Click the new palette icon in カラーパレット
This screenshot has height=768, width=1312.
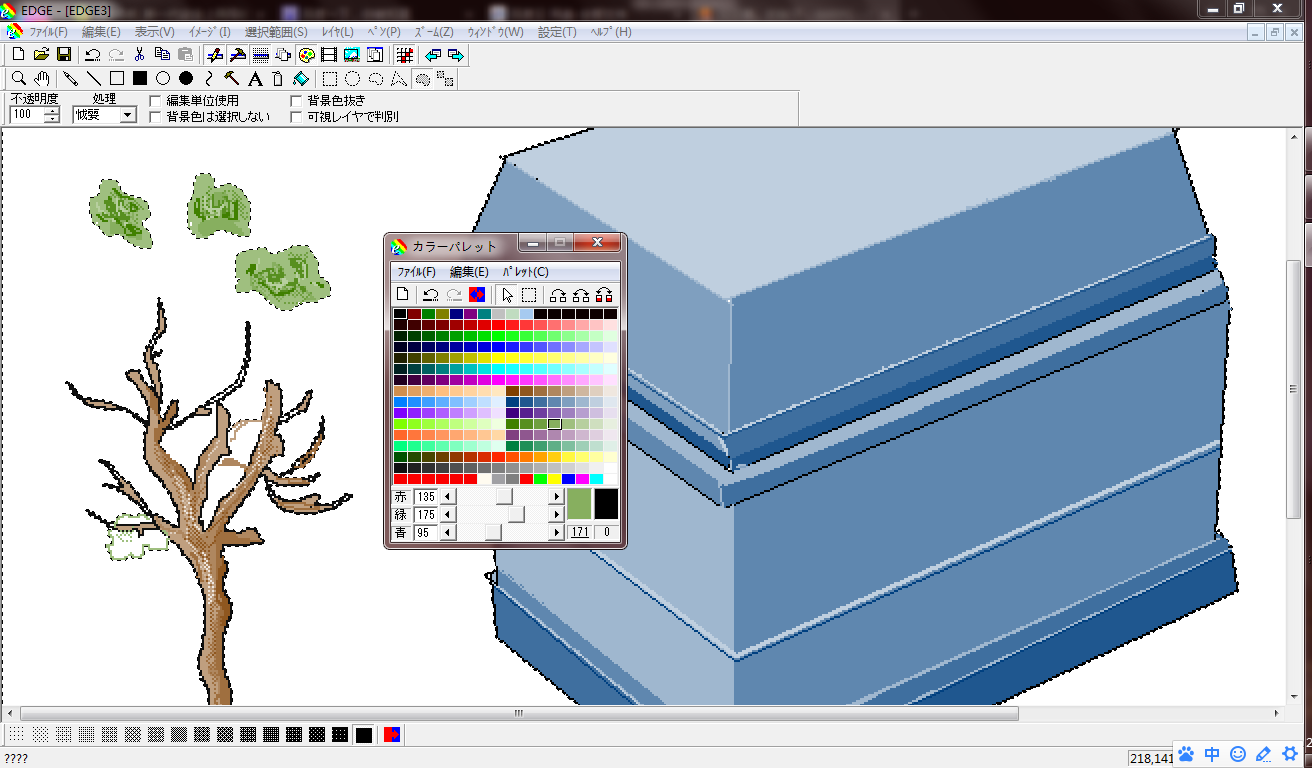pyautogui.click(x=402, y=294)
